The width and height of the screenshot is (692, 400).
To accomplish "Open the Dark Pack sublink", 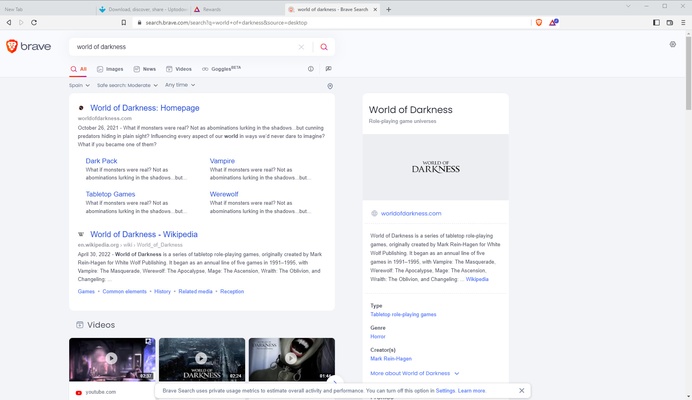I will (x=101, y=161).
